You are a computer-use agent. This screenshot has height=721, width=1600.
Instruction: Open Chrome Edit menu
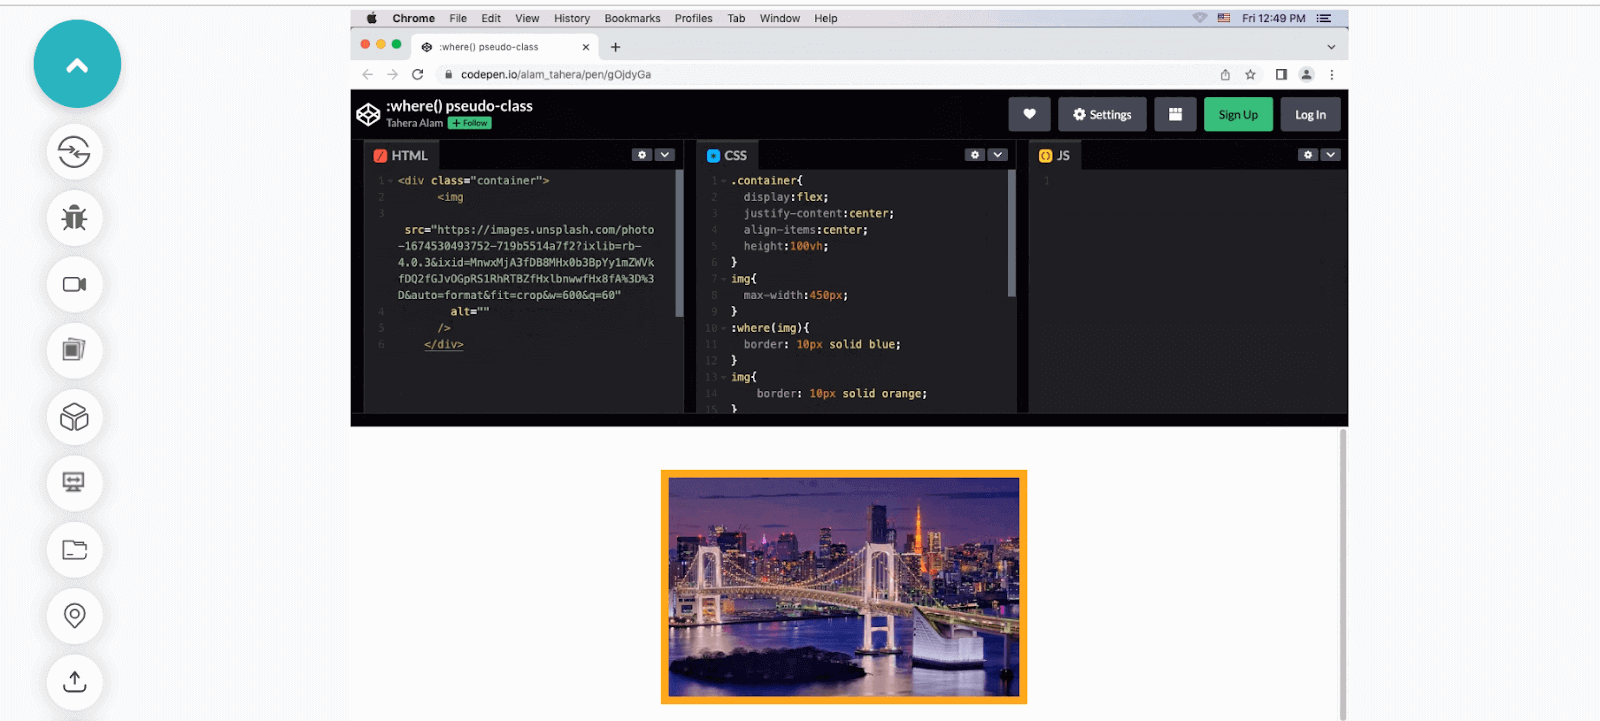[x=491, y=18]
